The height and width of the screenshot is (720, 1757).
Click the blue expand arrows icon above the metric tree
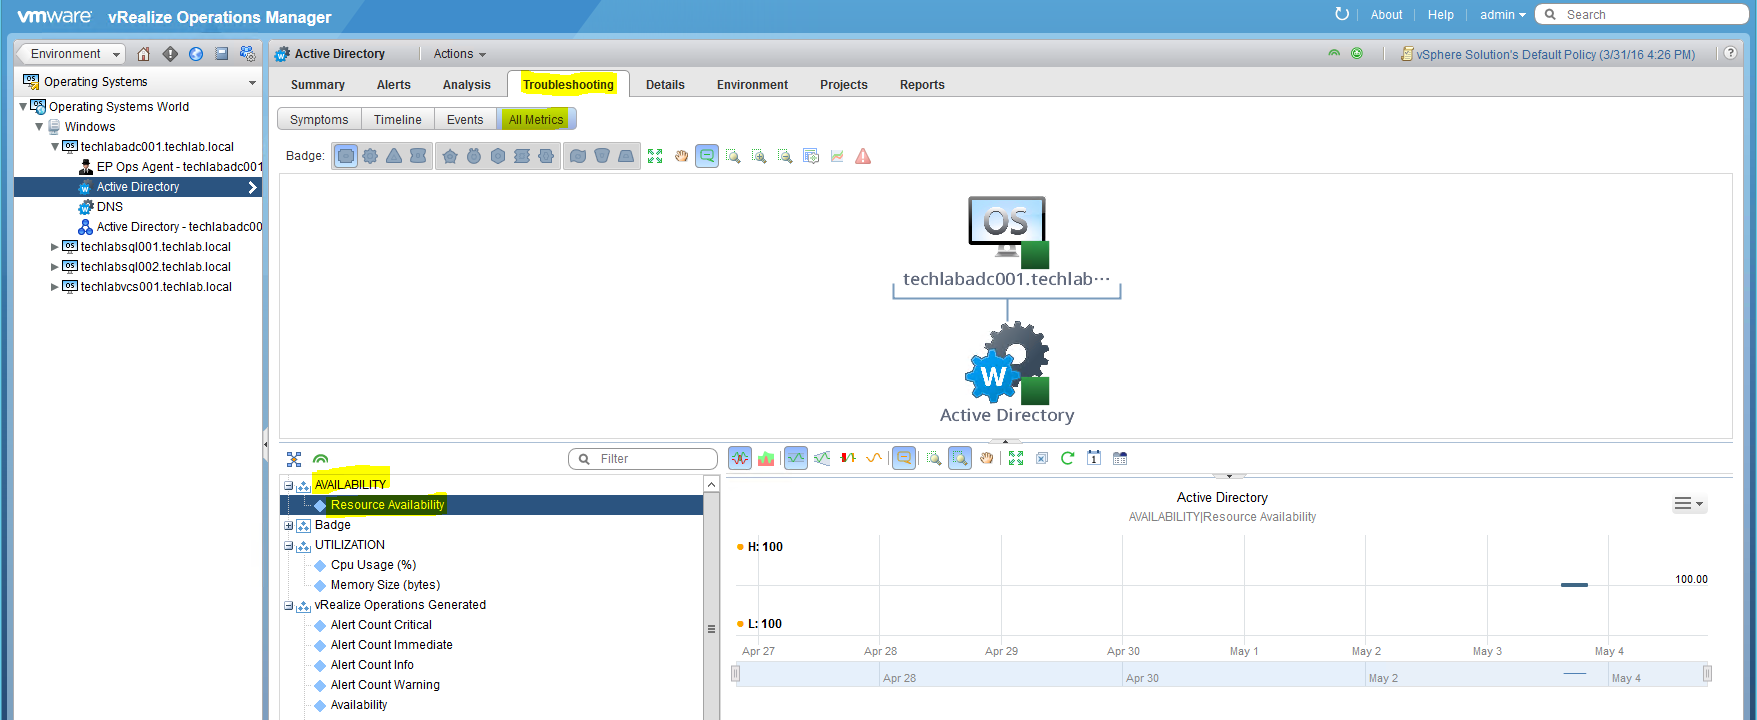click(x=294, y=459)
